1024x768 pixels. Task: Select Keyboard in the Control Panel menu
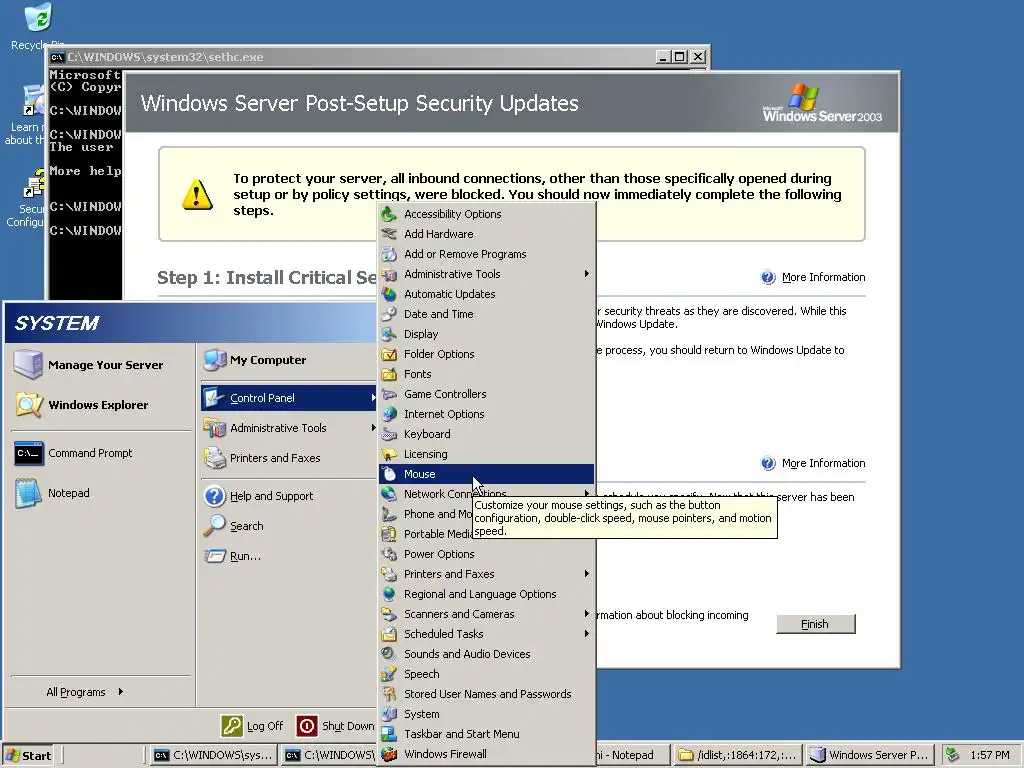click(x=487, y=434)
